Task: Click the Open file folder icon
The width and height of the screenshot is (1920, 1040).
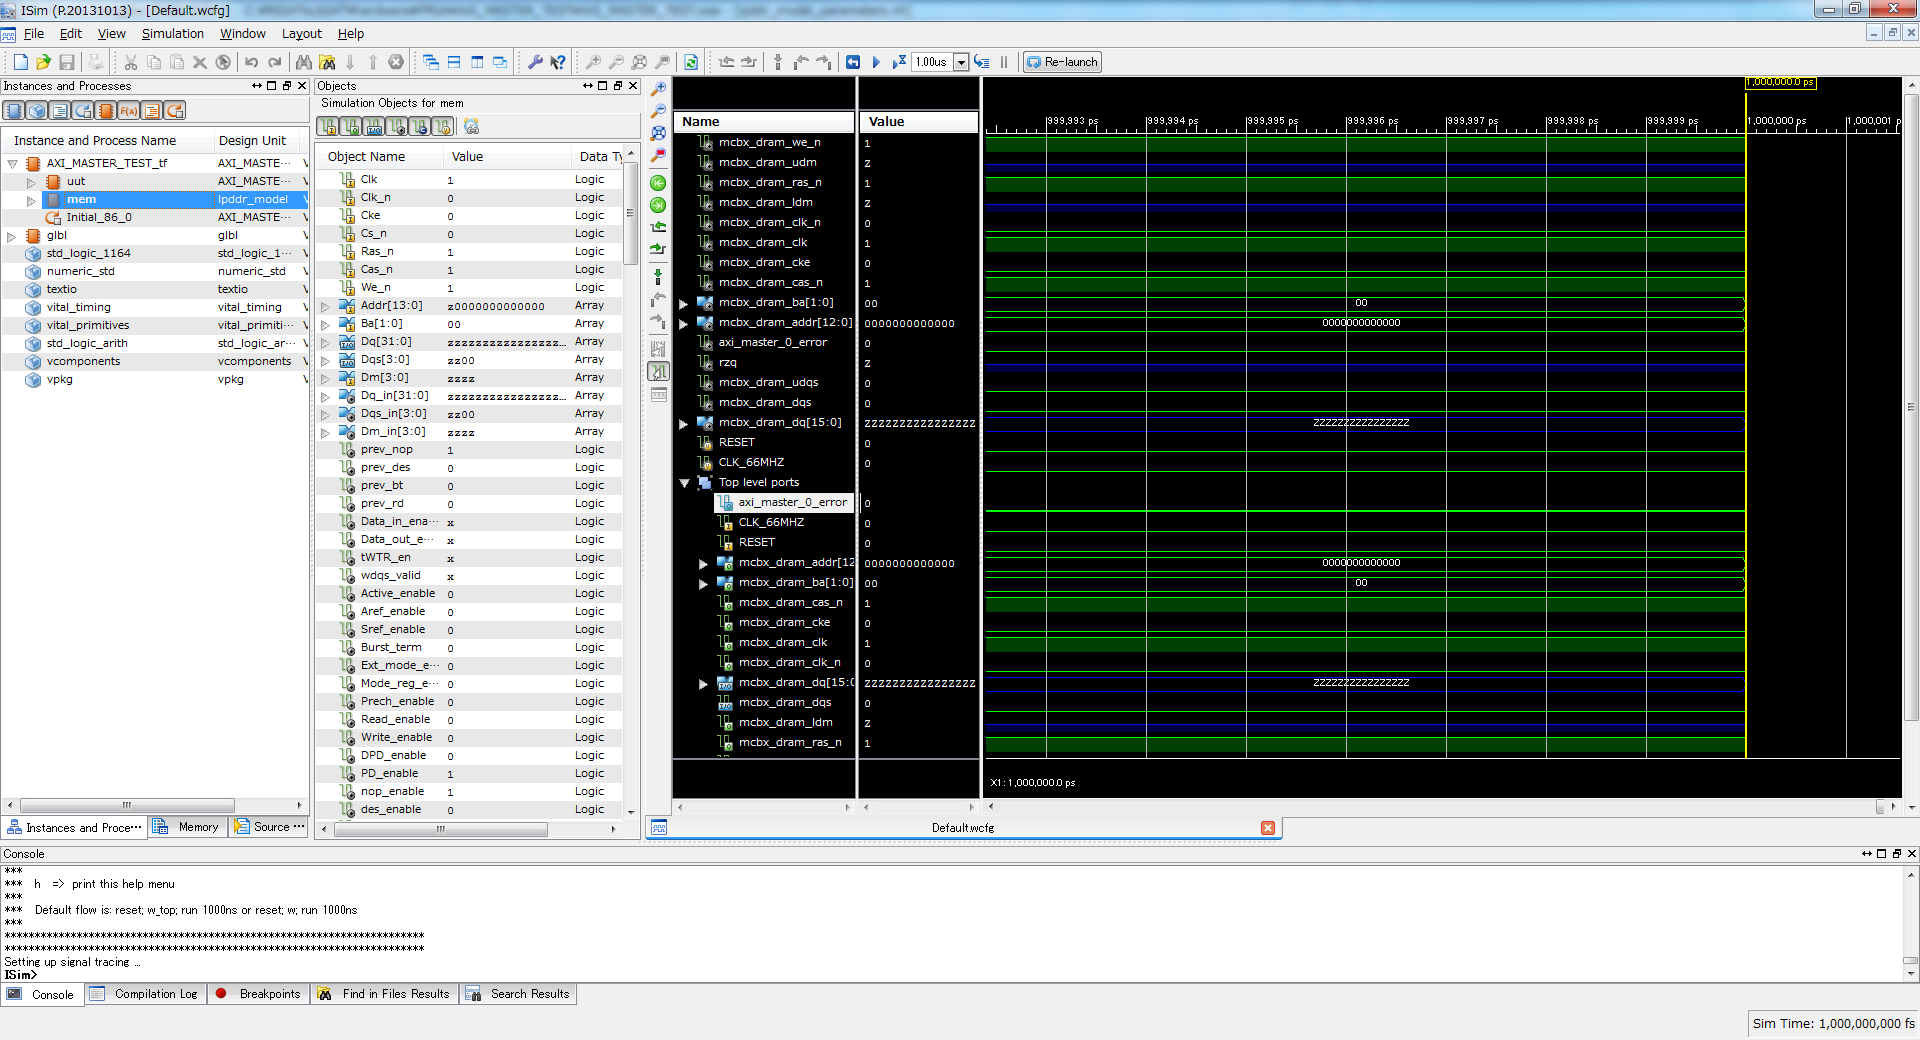Action: 43,62
